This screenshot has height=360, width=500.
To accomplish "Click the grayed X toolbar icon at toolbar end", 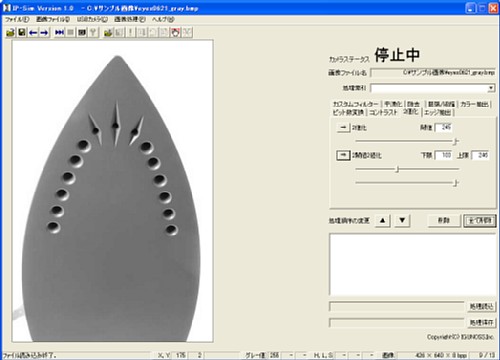I will point(187,32).
